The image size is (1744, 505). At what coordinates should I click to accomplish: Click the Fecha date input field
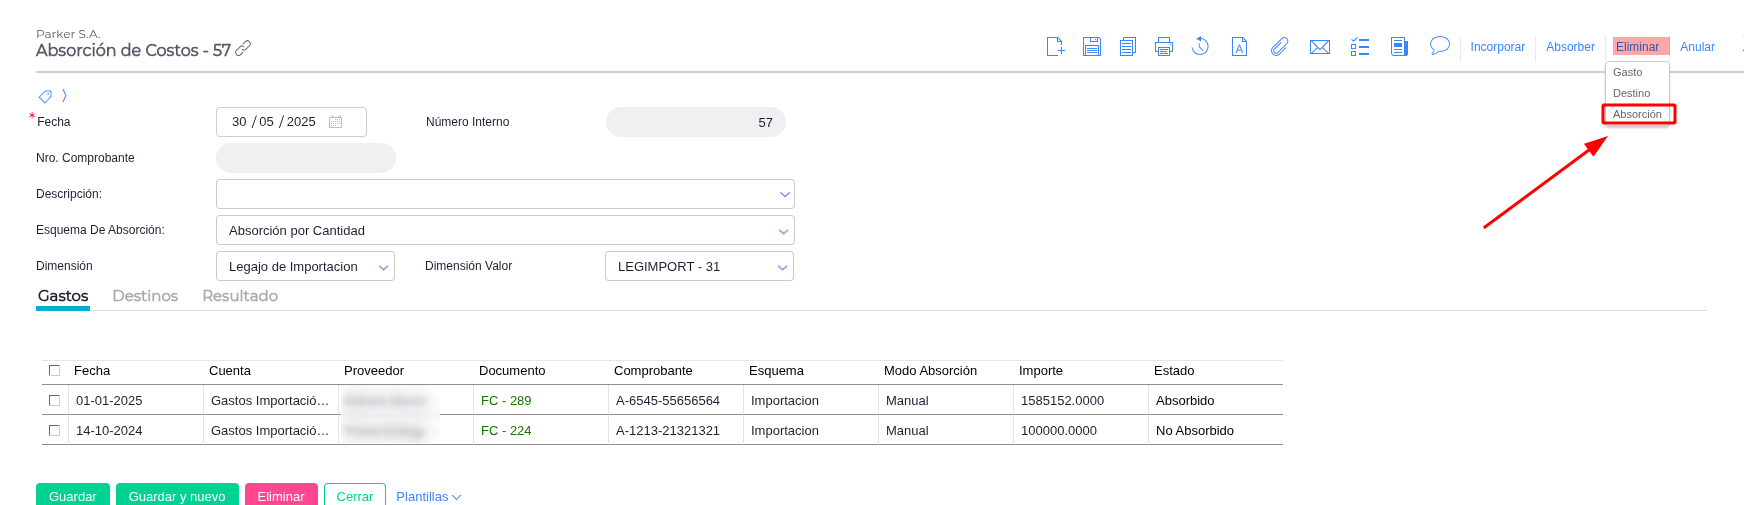[x=291, y=122]
